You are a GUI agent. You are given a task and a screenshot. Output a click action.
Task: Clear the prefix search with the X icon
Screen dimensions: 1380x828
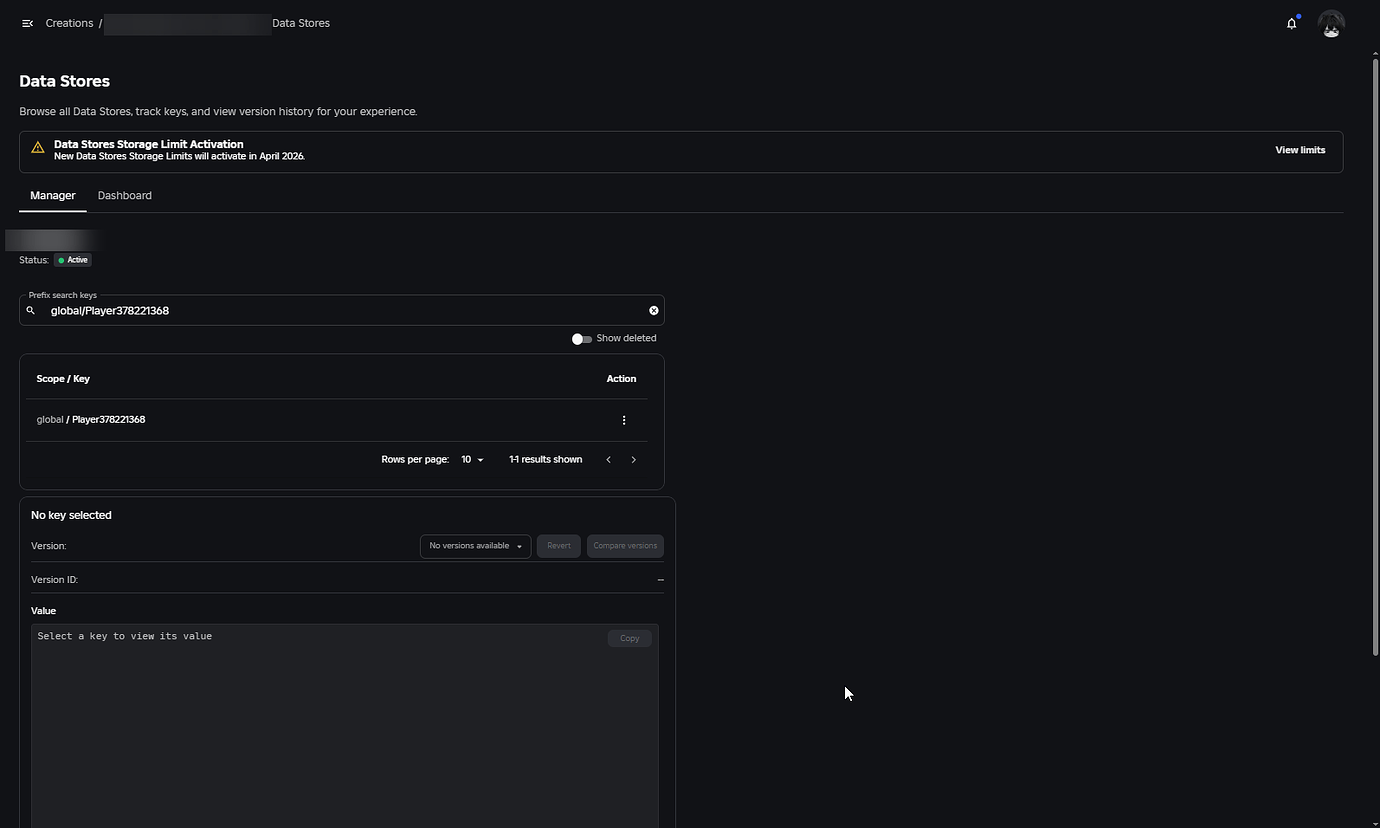click(x=653, y=310)
